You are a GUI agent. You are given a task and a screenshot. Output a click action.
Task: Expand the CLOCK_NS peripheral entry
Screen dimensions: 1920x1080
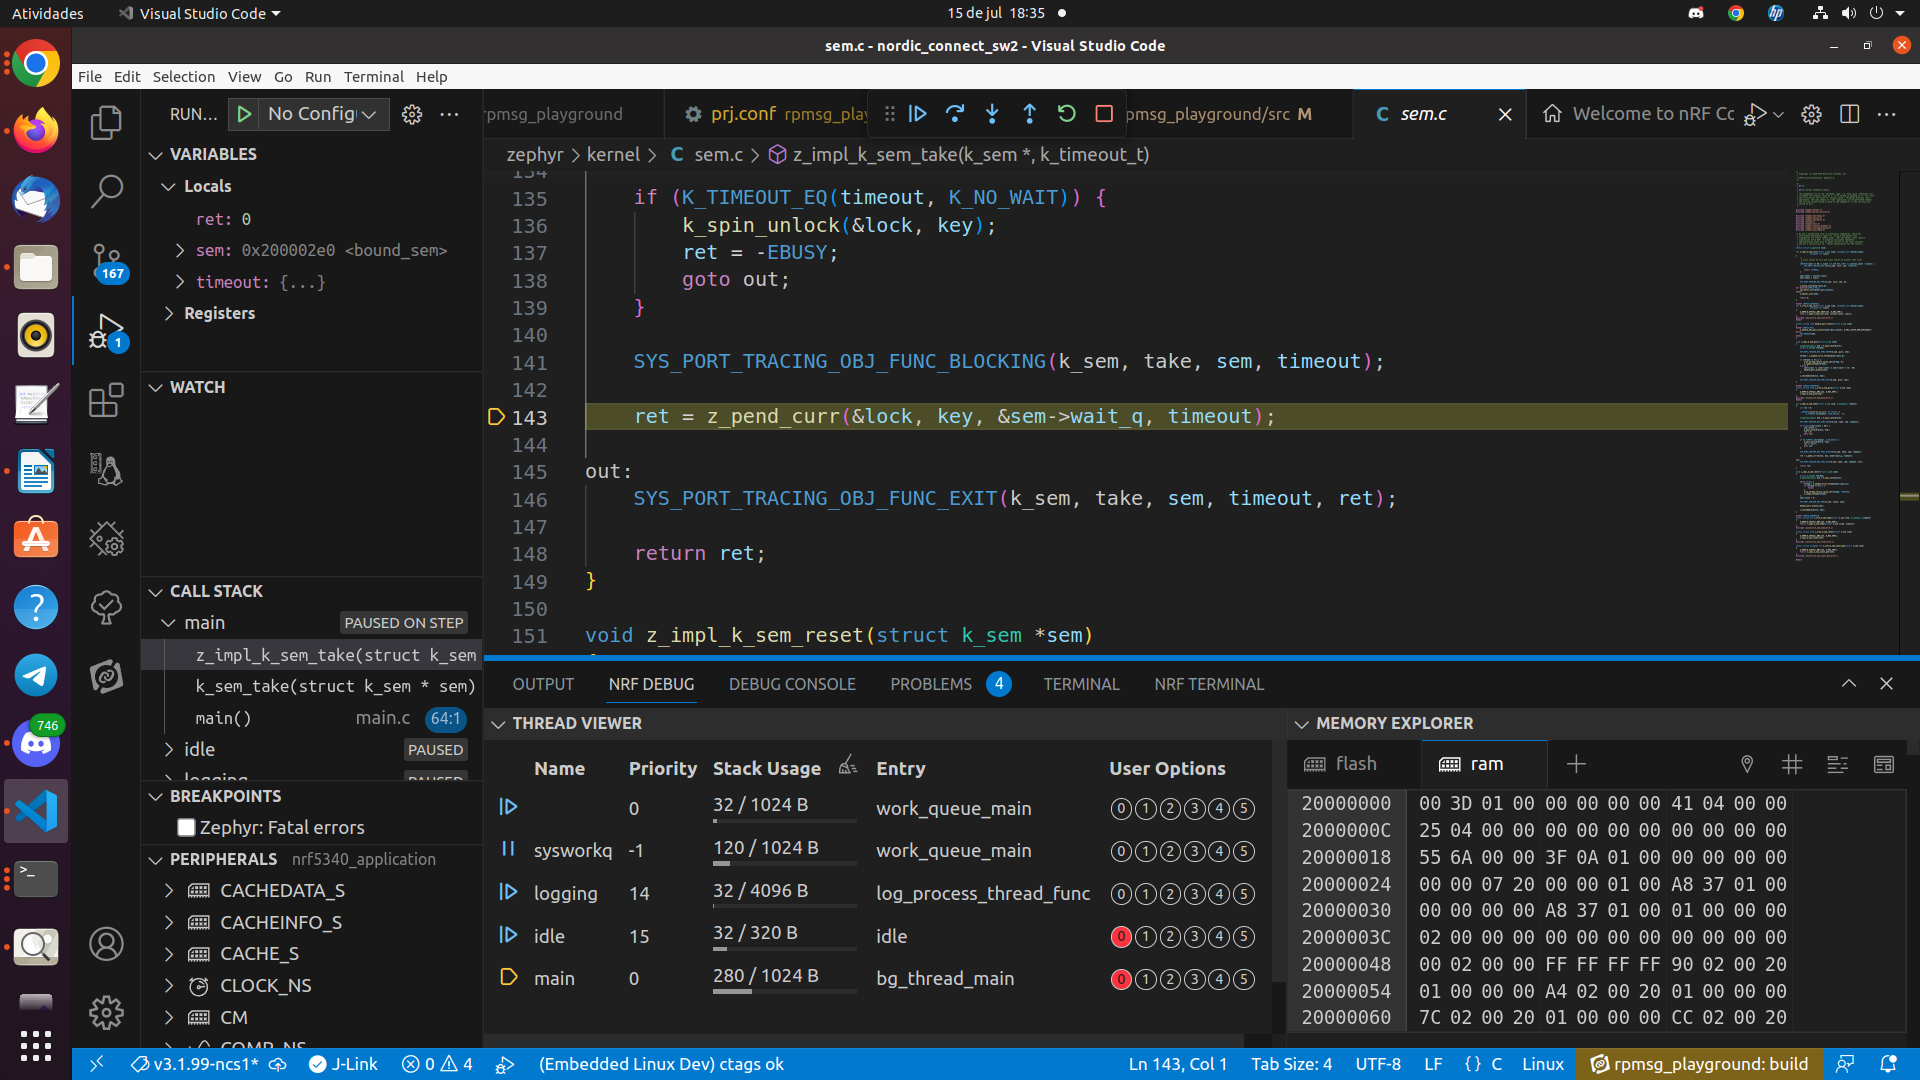(169, 985)
